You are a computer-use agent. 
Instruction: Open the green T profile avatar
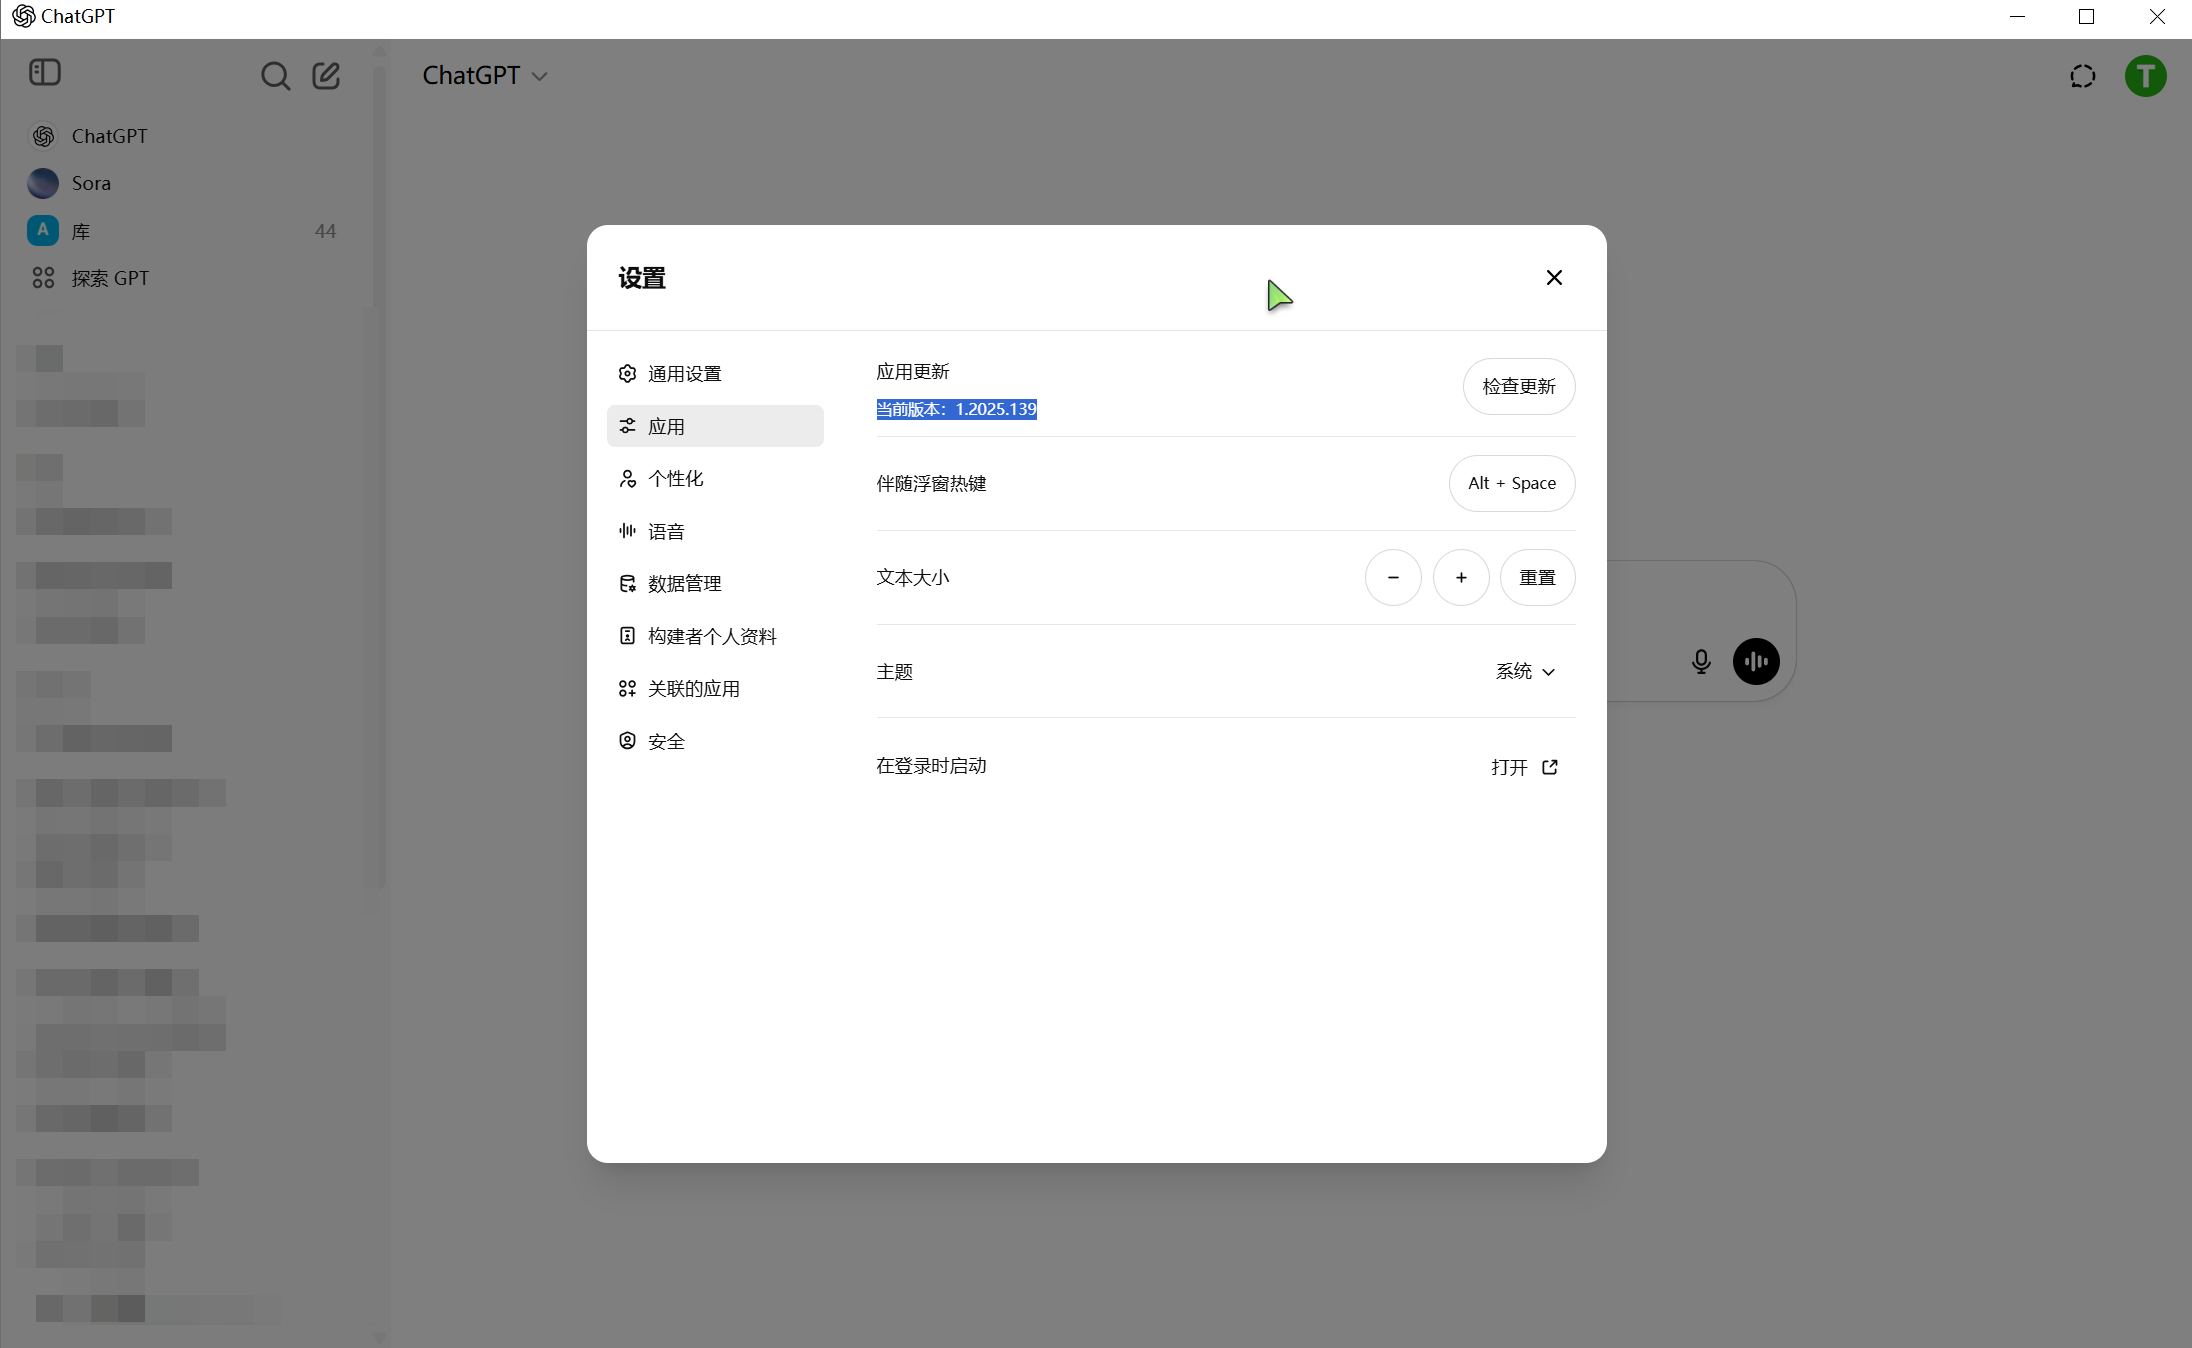pyautogui.click(x=2145, y=76)
